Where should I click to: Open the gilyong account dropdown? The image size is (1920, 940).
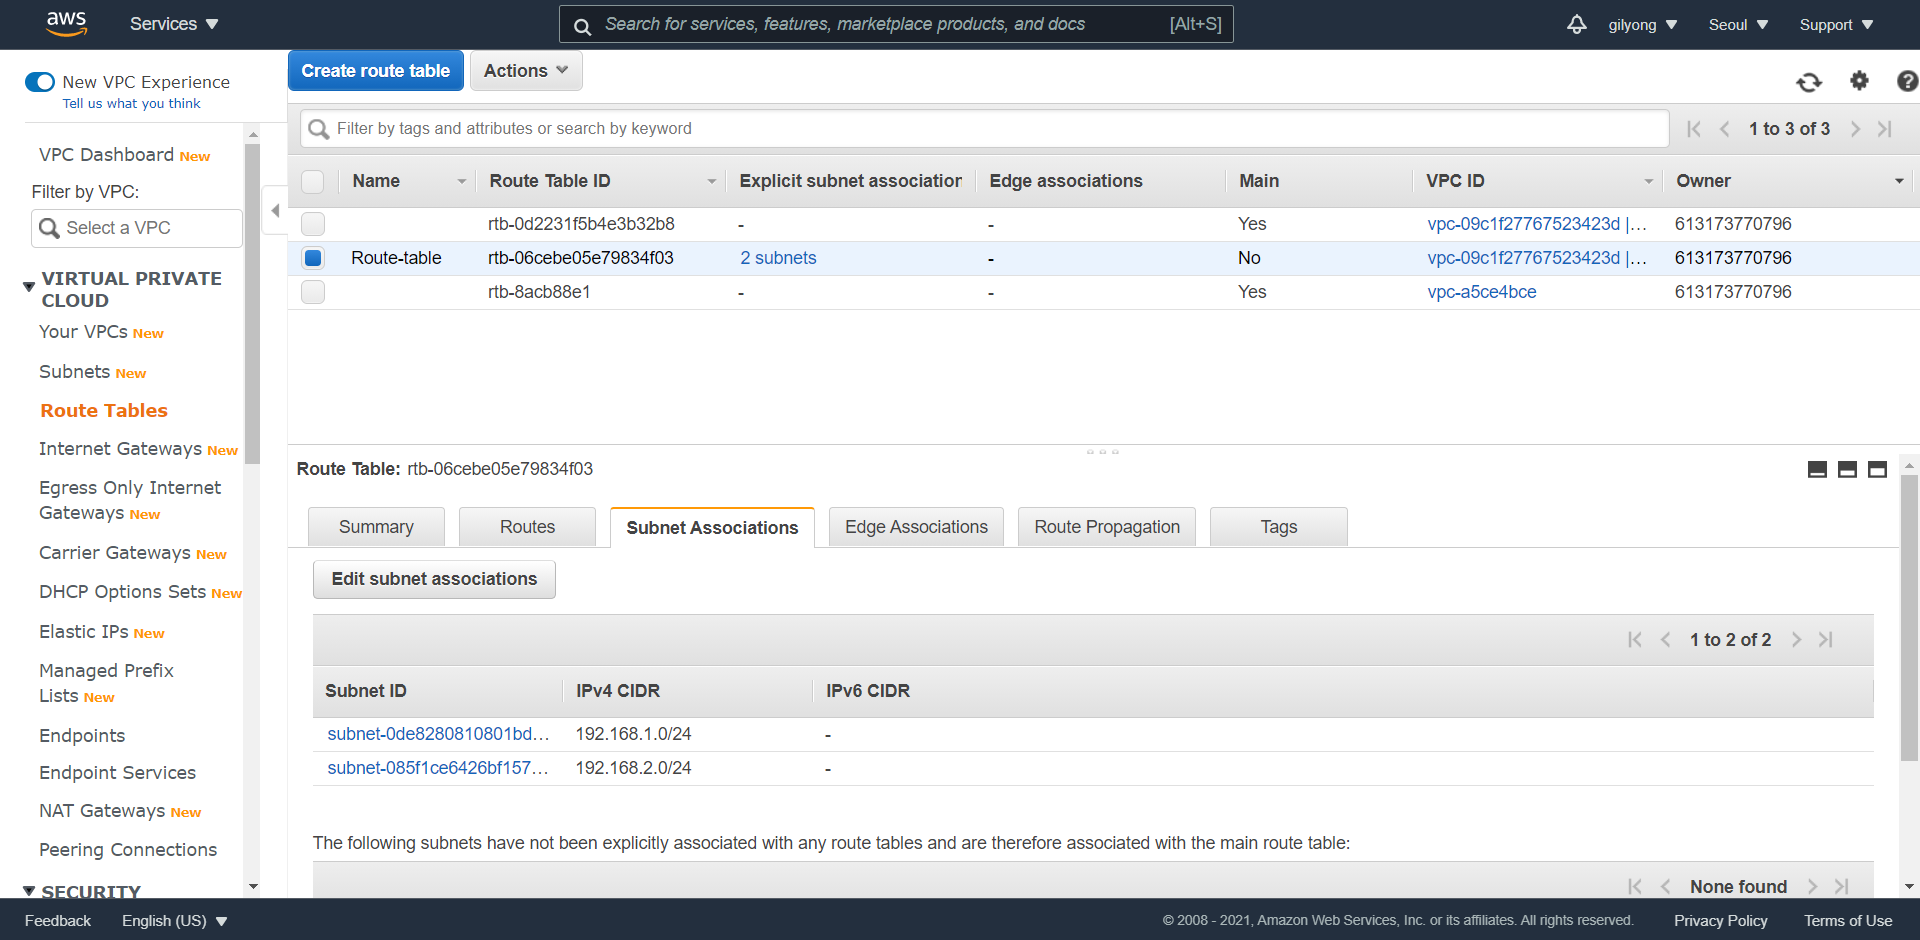1643,25
